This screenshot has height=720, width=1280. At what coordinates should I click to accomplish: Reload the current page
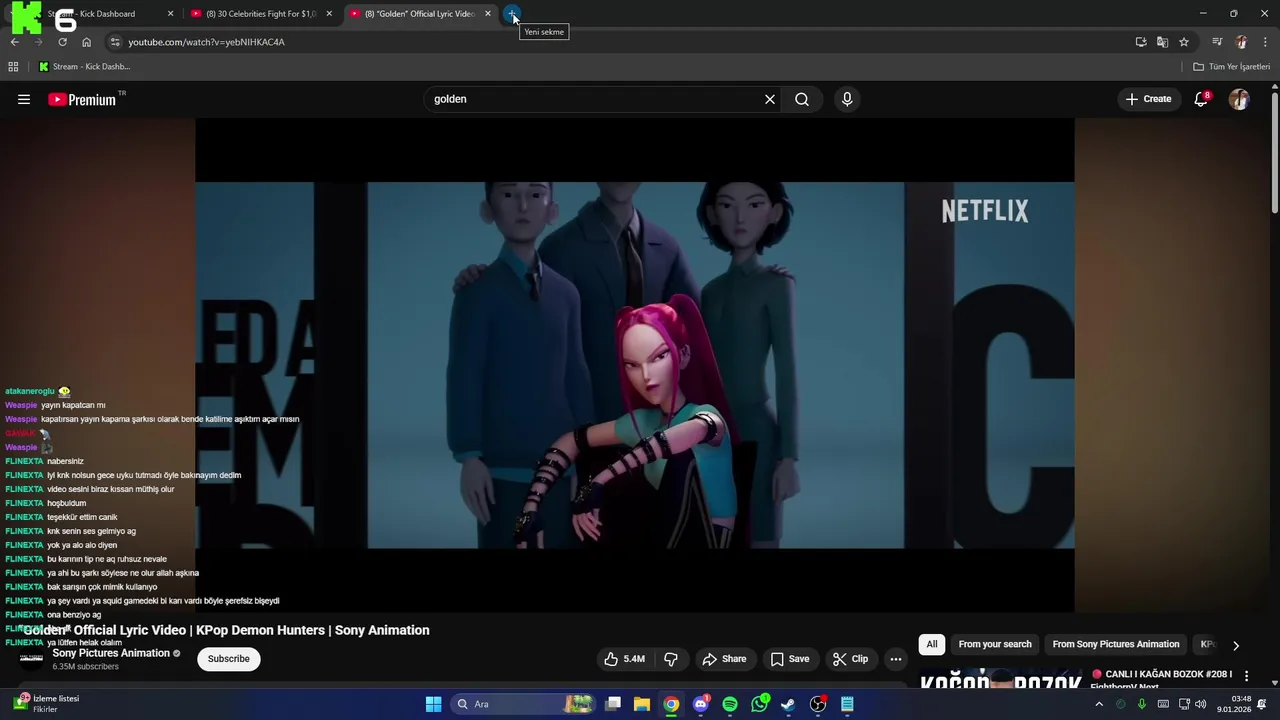(62, 42)
